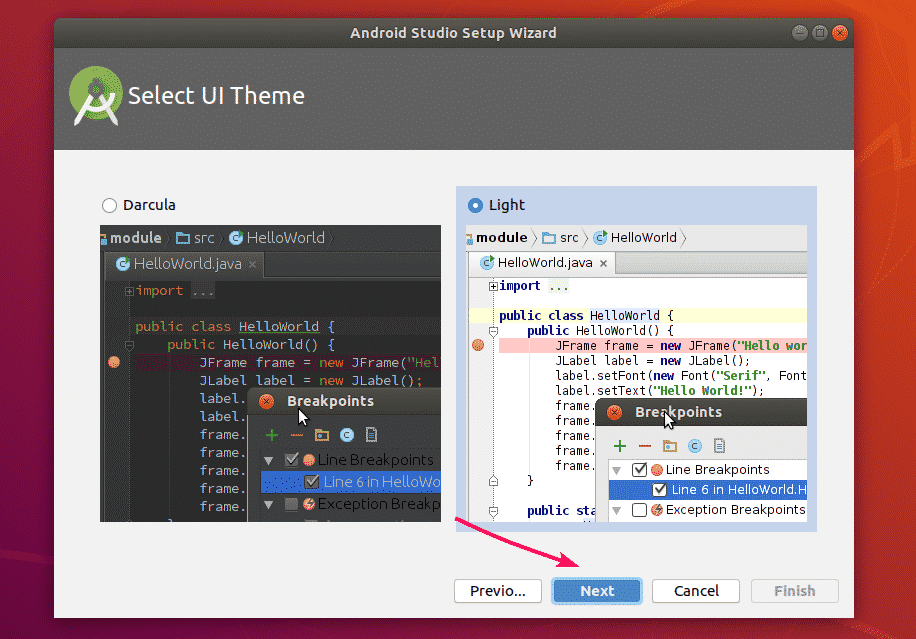Click the 'Android Studio Setup Wizard' title bar

coord(453,33)
